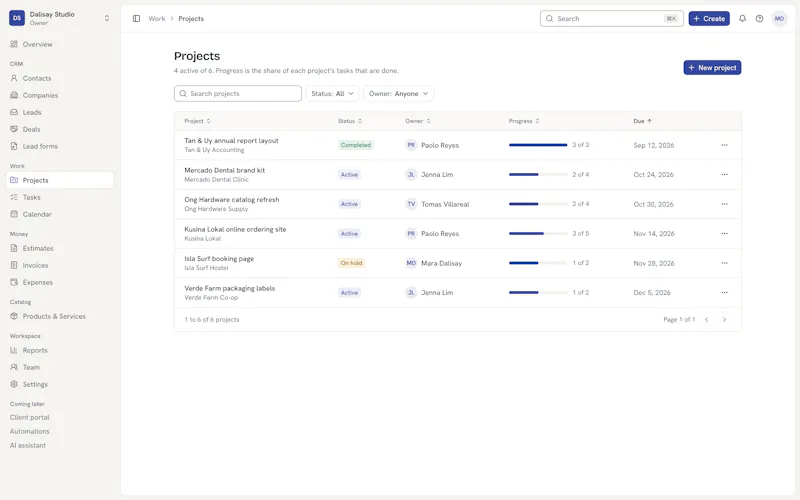Screen dimensions: 800x500
Task: Click the Verde Farm Co-op company name
Action: (x=211, y=297)
